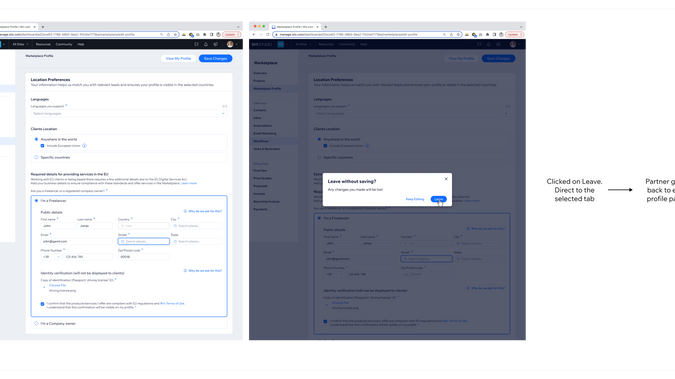Screen dimensions: 675x379
Task: Open Help menu in left window header
Action: coord(81,44)
